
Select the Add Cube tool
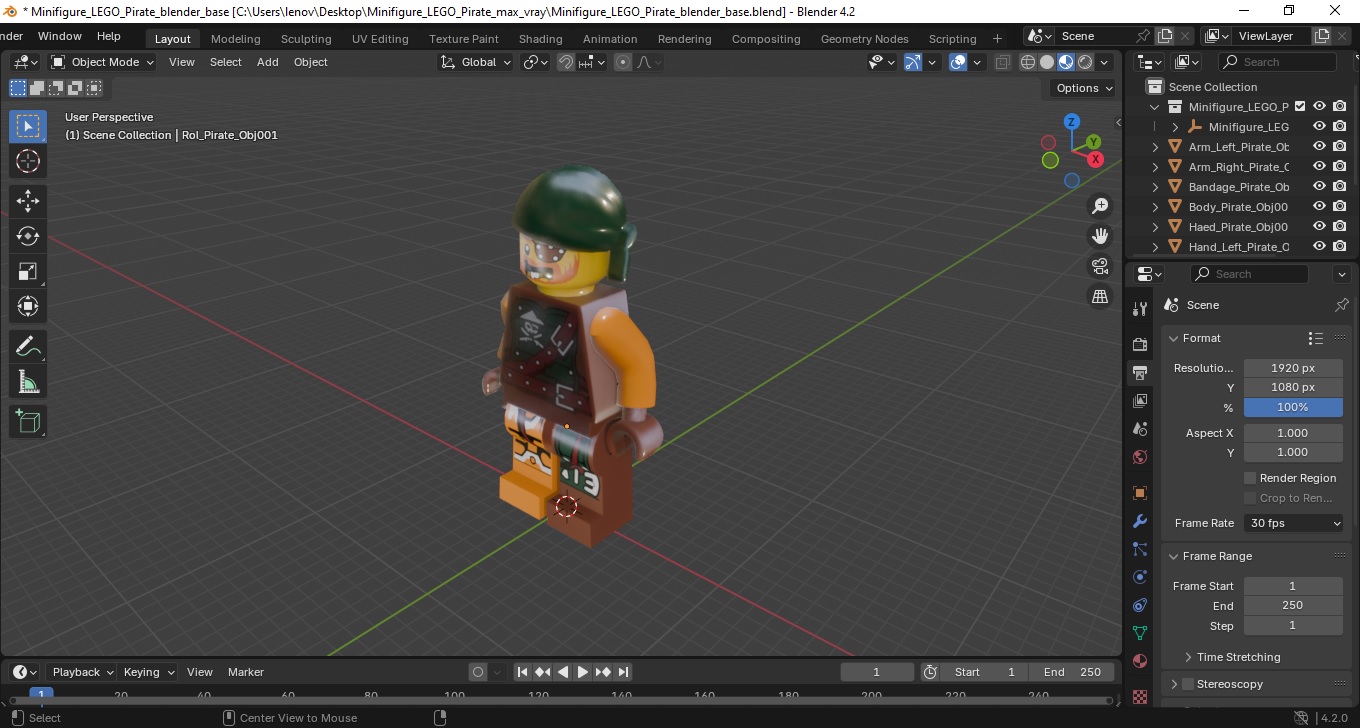pos(28,422)
